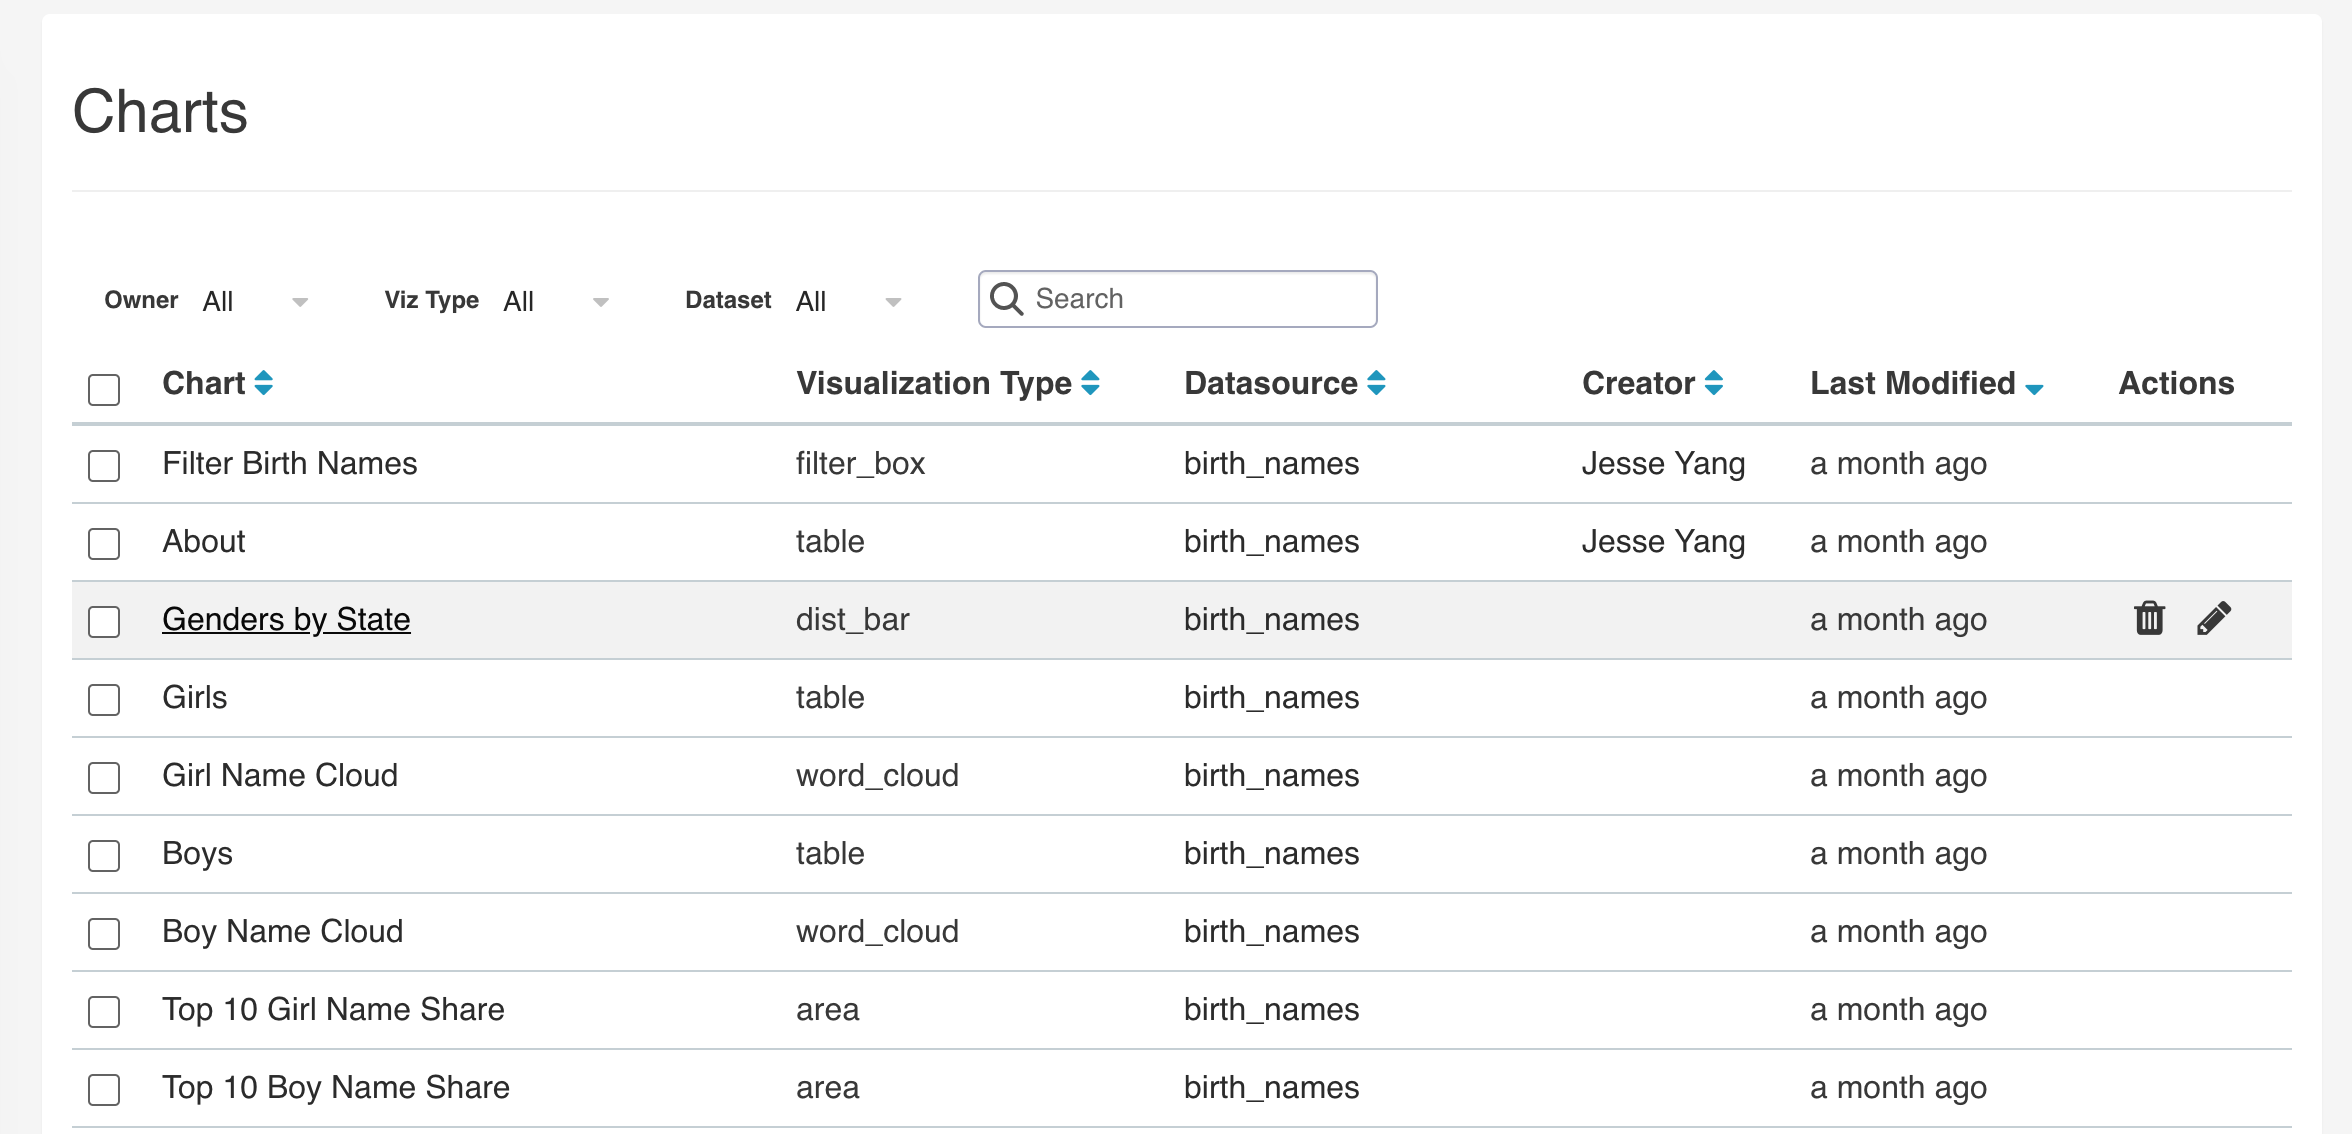The height and width of the screenshot is (1134, 2352).
Task: Check the select-all charts checkbox
Action: pyautogui.click(x=104, y=389)
